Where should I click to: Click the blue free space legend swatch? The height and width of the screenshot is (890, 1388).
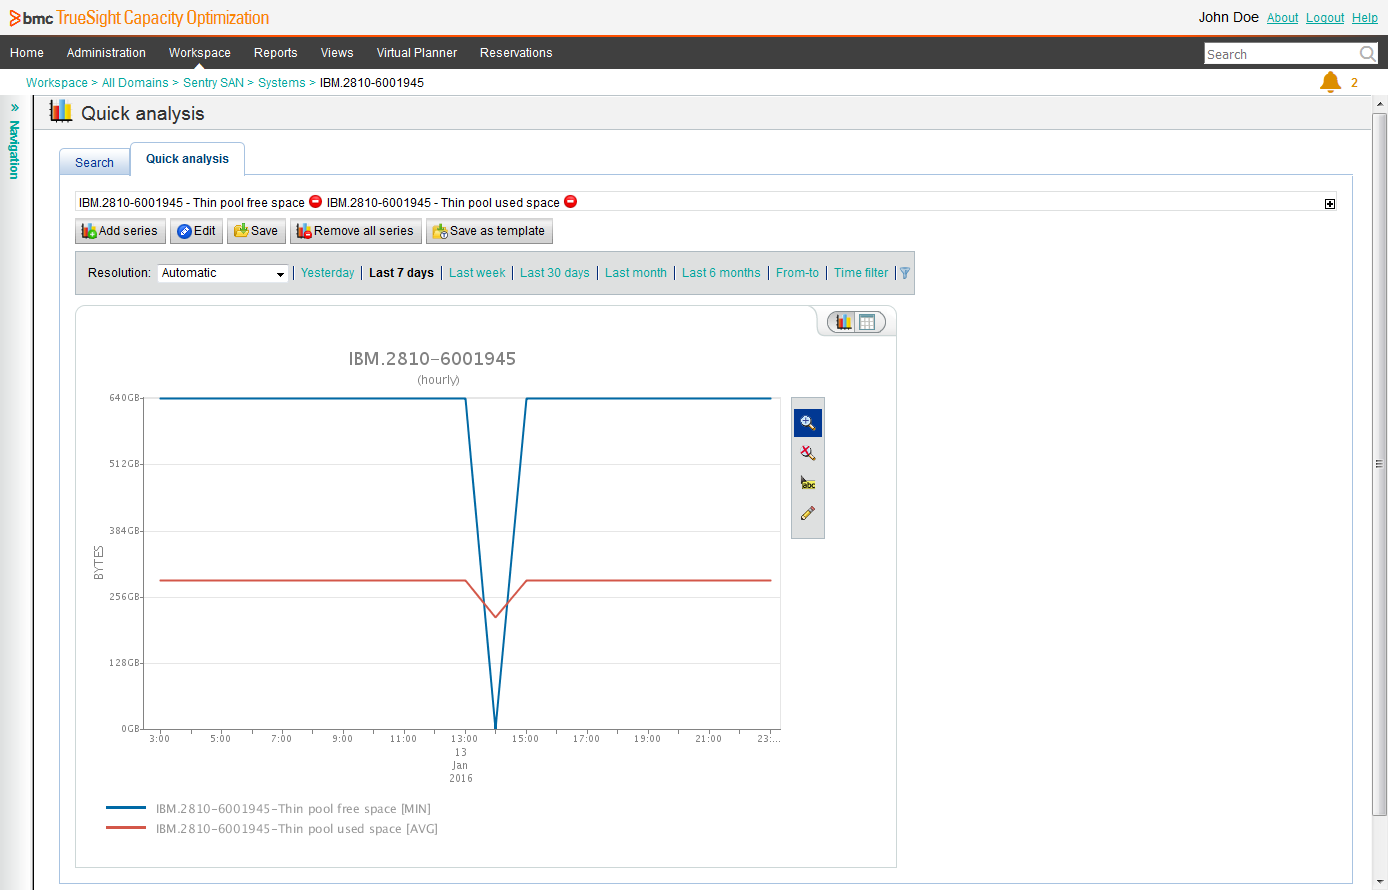(126, 808)
